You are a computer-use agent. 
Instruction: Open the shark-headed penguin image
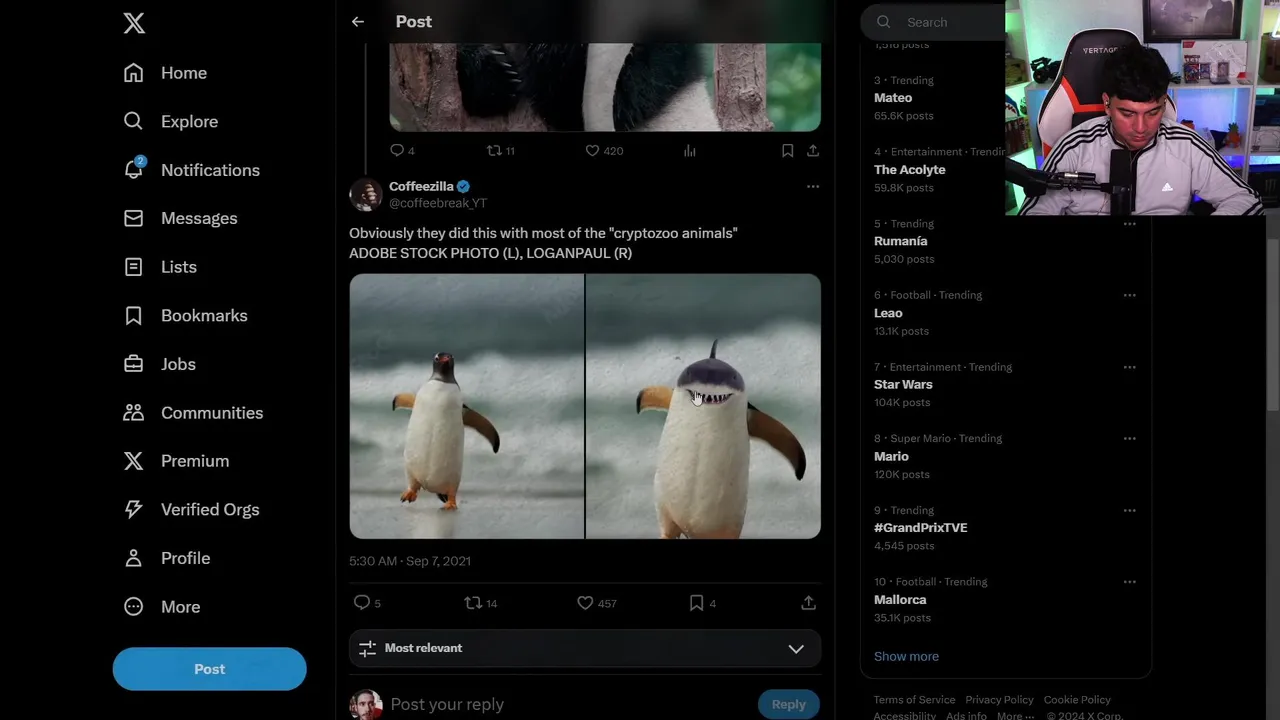tap(703, 406)
